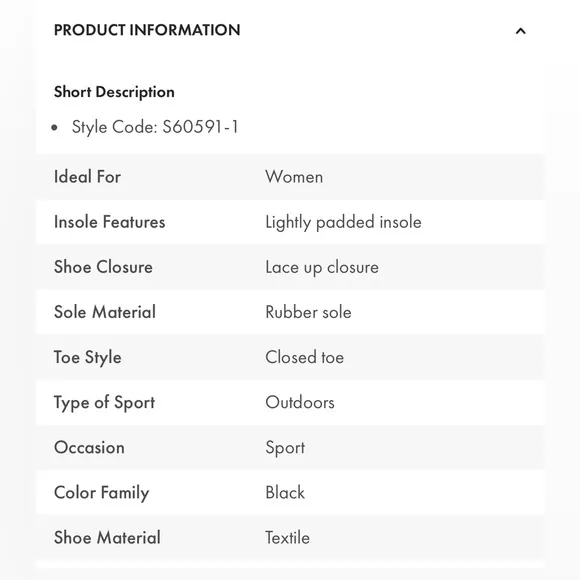Click the Lace up closure value
580x580 pixels.
pos(322,267)
